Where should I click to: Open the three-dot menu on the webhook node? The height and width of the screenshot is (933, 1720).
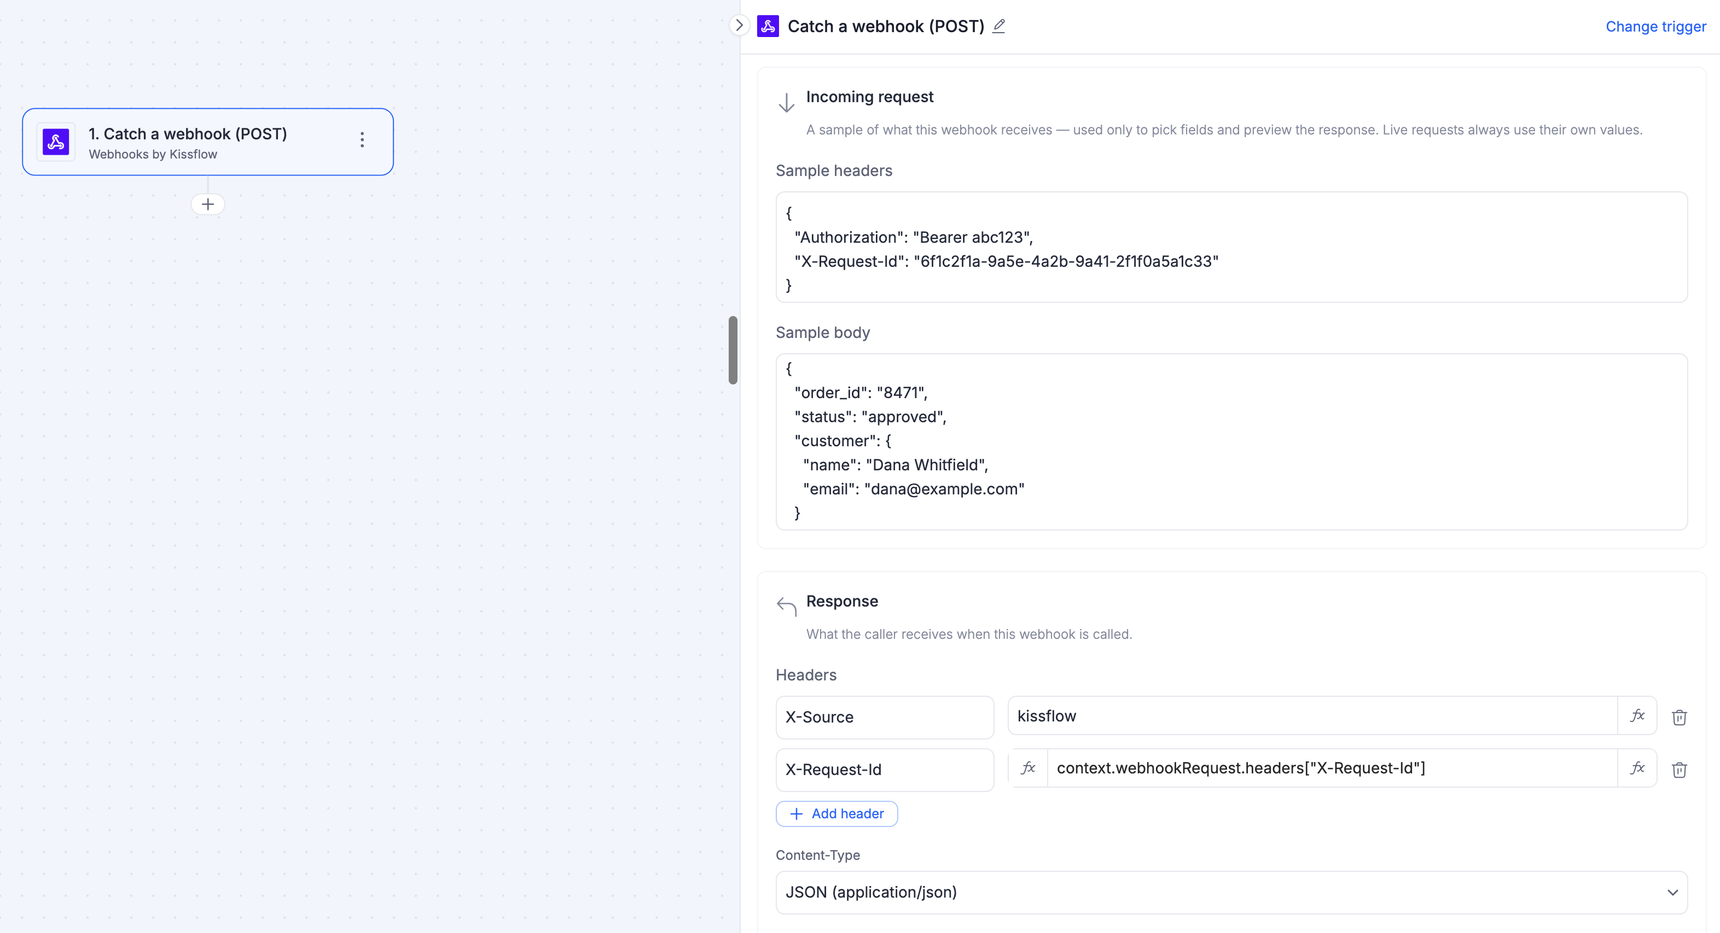[362, 141]
